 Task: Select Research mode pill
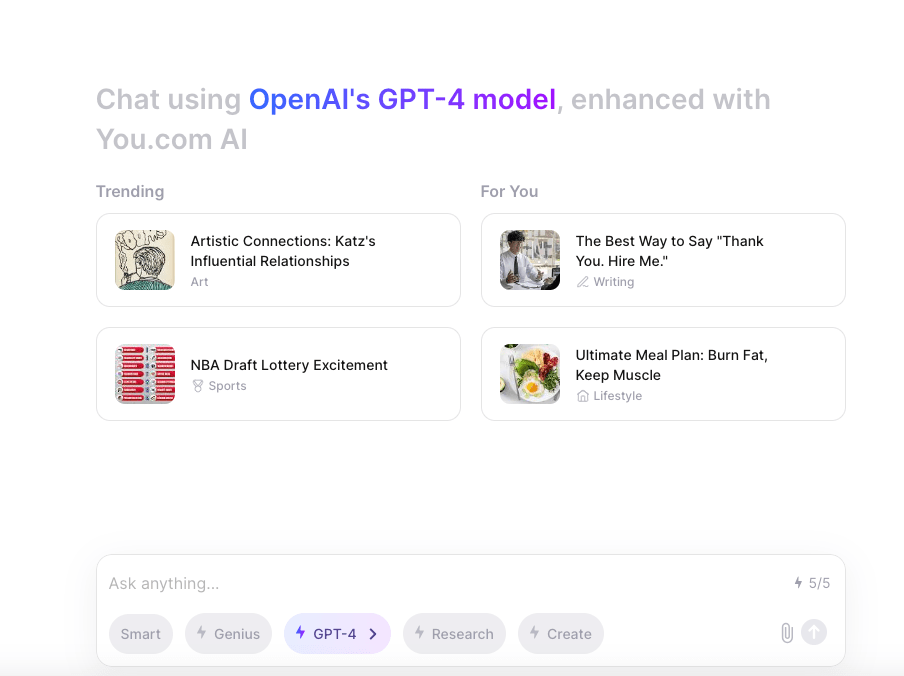click(454, 634)
